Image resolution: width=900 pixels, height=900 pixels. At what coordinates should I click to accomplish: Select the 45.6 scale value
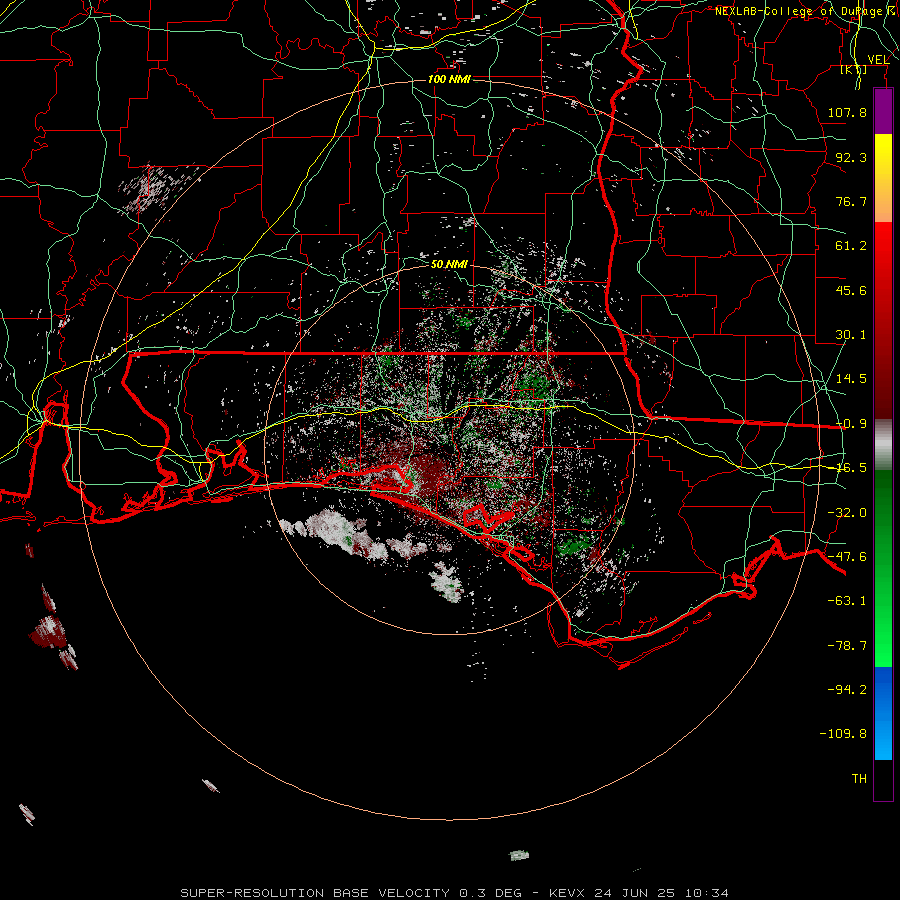(x=851, y=290)
